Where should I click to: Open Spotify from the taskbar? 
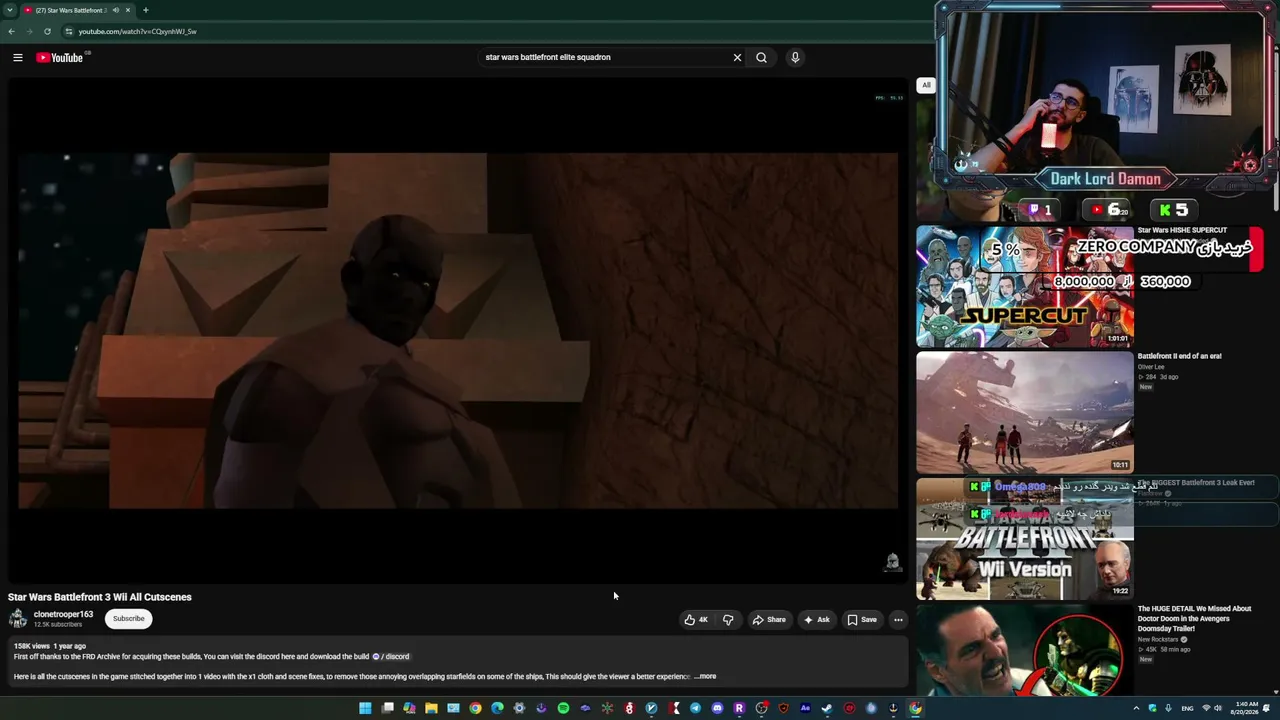(563, 708)
